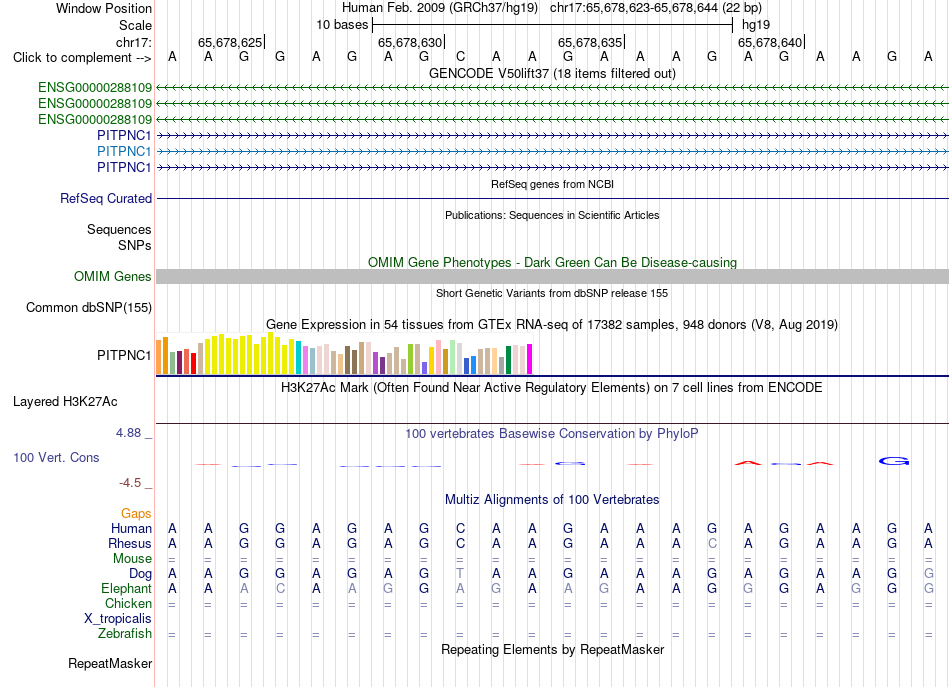The width and height of the screenshot is (950, 687).
Task: Click the gray C in Elephant row
Action: pos(280,588)
